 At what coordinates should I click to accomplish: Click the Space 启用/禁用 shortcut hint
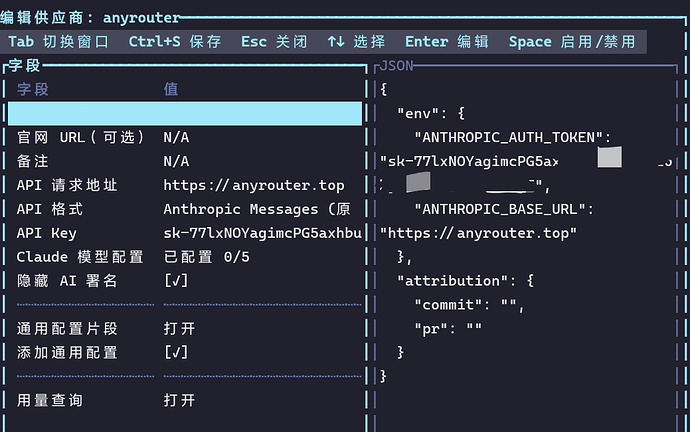[x=573, y=42]
